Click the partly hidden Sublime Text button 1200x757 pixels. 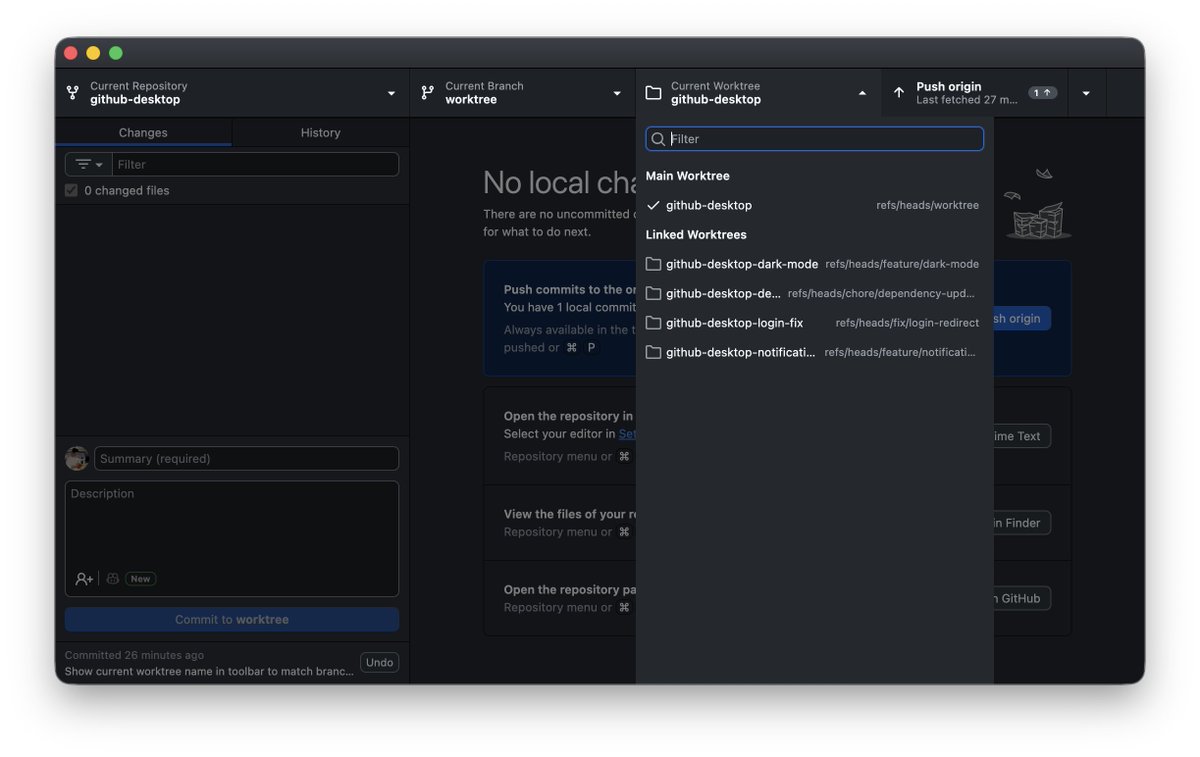click(x=1022, y=436)
